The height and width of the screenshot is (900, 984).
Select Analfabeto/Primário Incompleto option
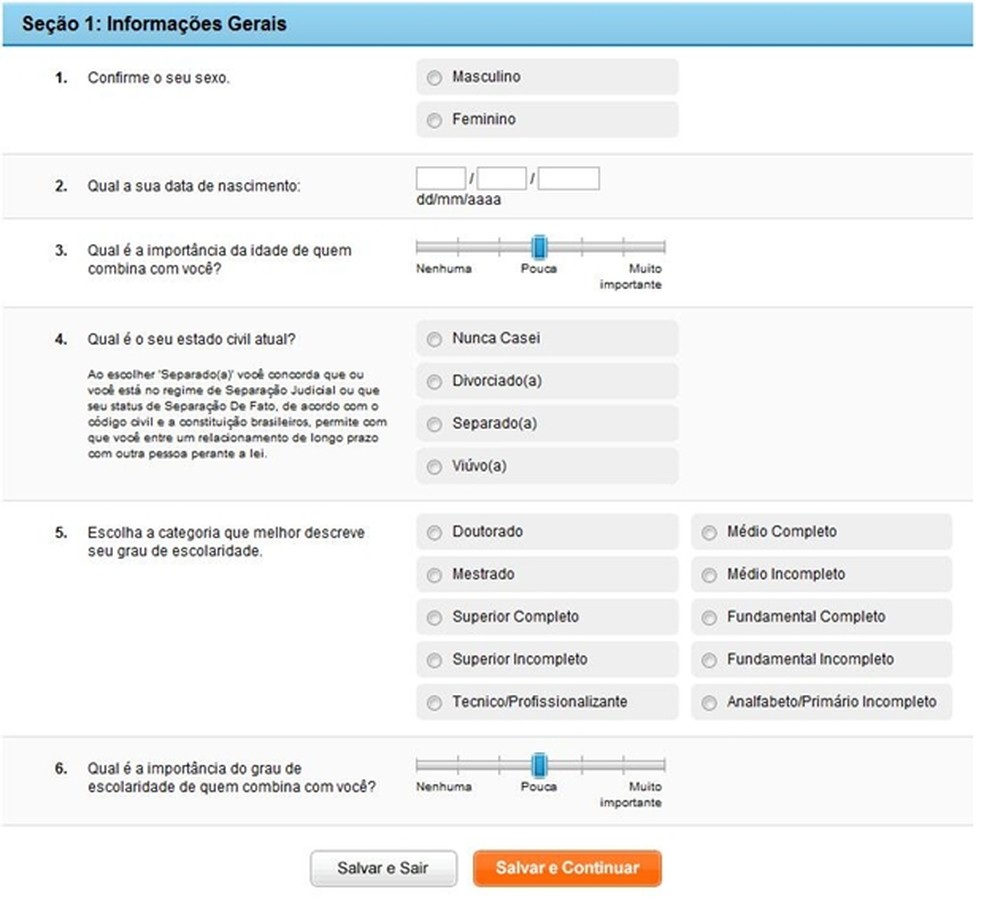708,702
